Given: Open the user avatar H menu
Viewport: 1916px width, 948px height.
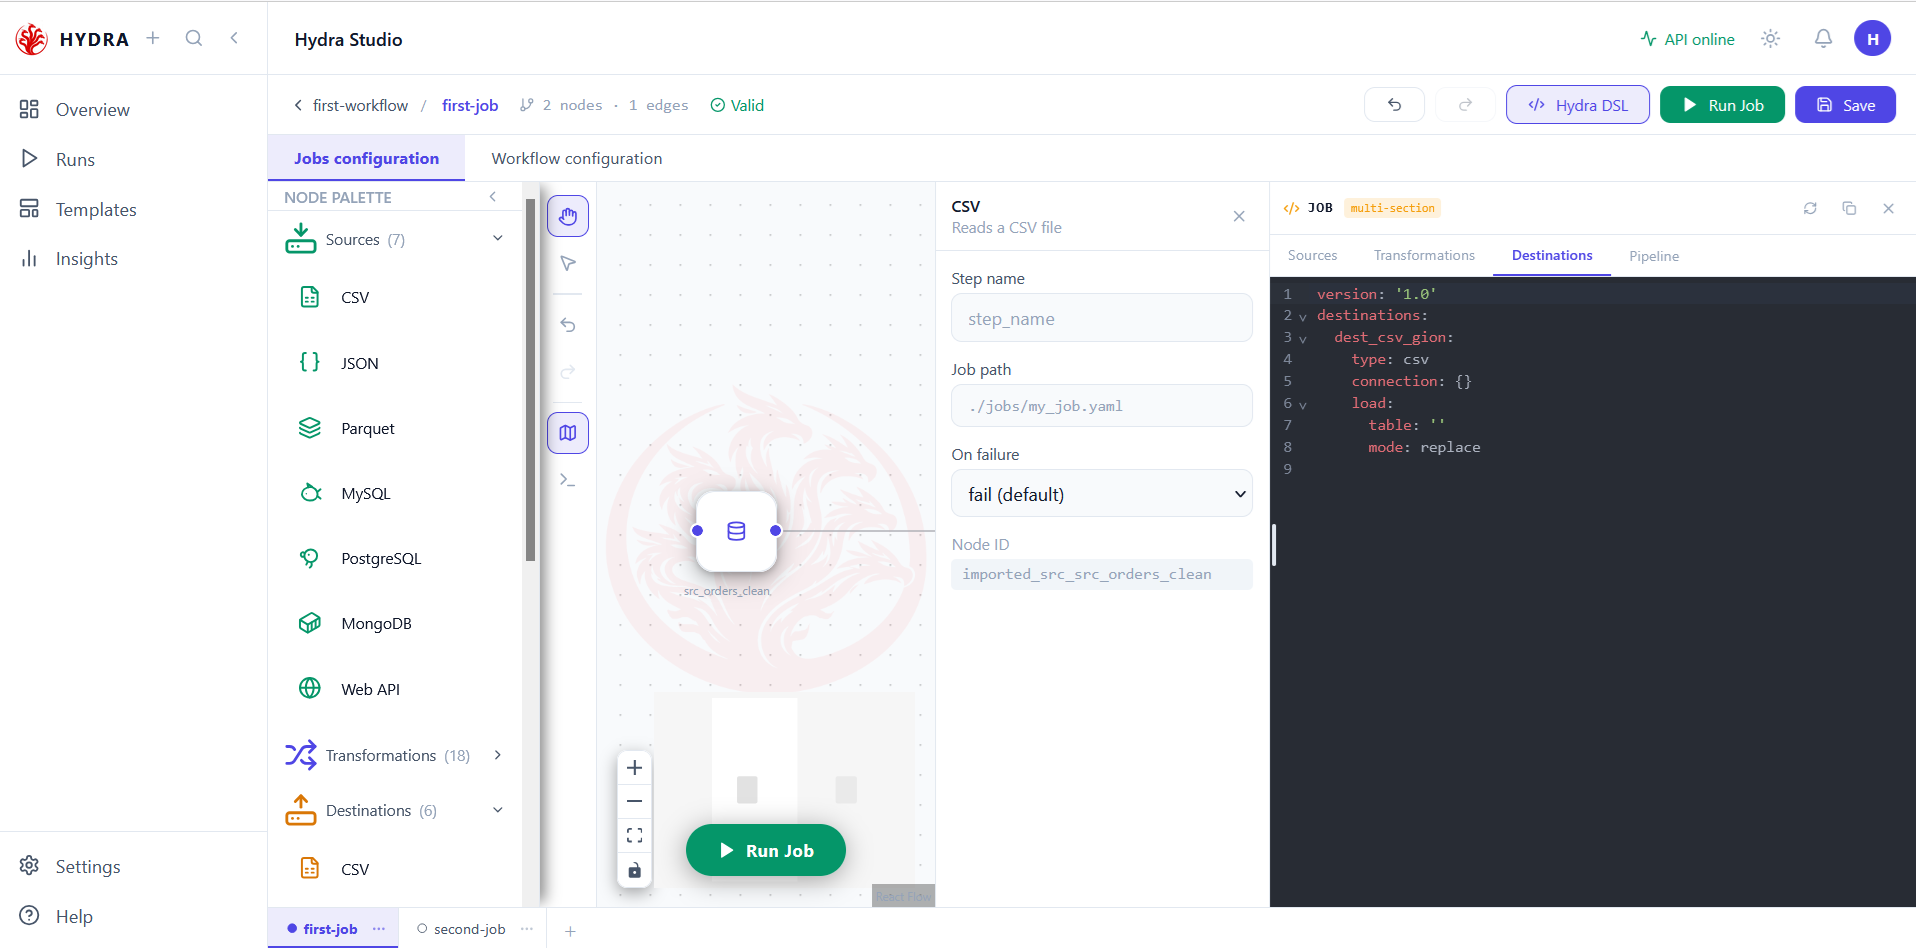Looking at the screenshot, I should 1872,39.
